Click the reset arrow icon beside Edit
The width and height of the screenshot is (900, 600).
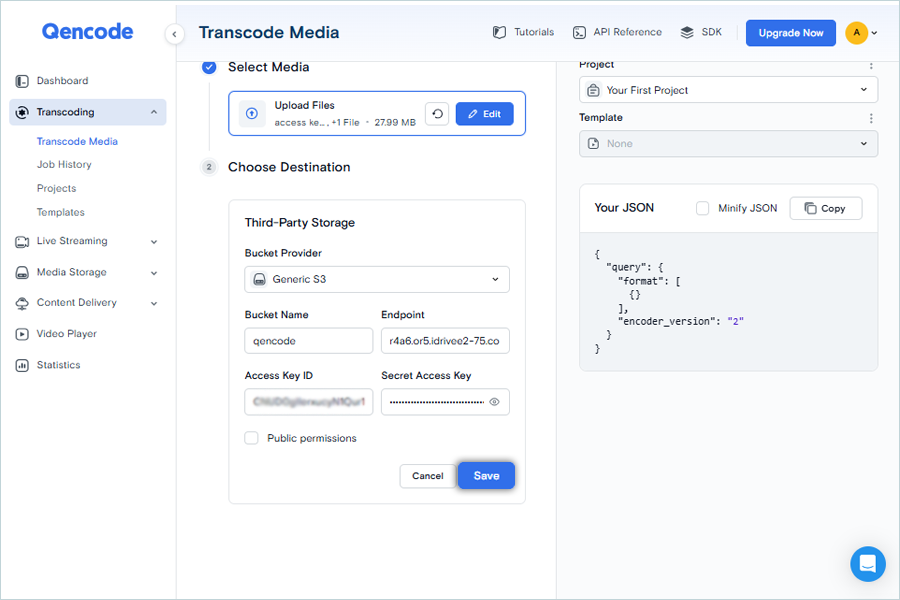(x=437, y=114)
